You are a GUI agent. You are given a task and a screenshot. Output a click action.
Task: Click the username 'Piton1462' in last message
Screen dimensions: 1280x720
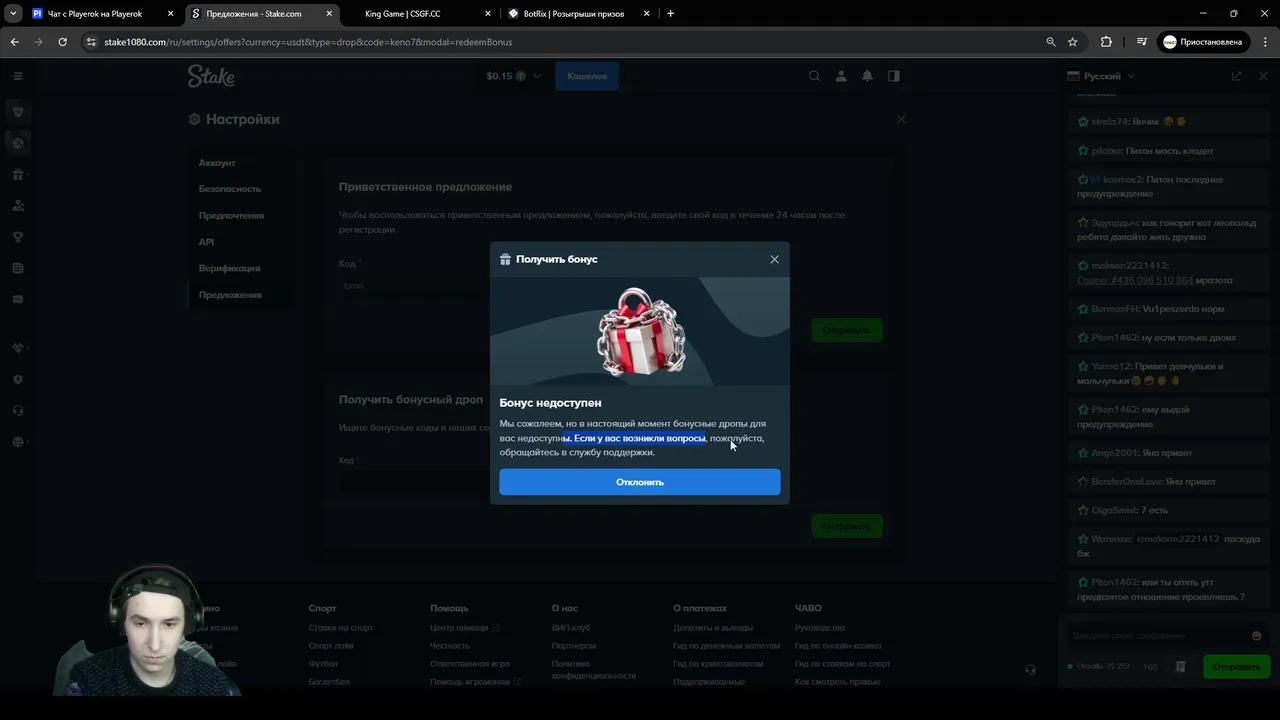click(1114, 582)
